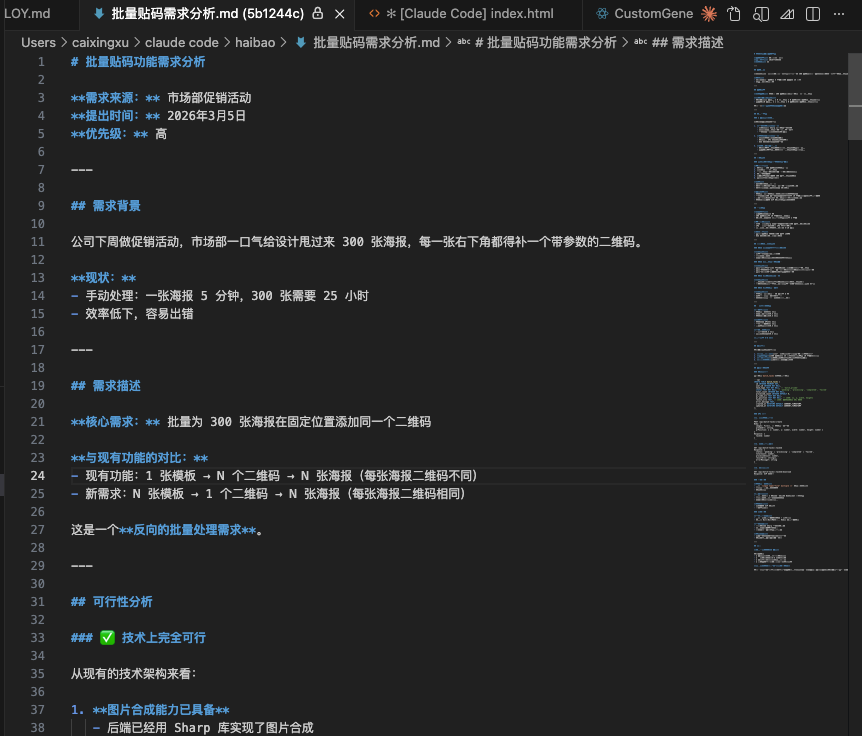Open Claude Code via the orange spark icon

pyautogui.click(x=709, y=14)
